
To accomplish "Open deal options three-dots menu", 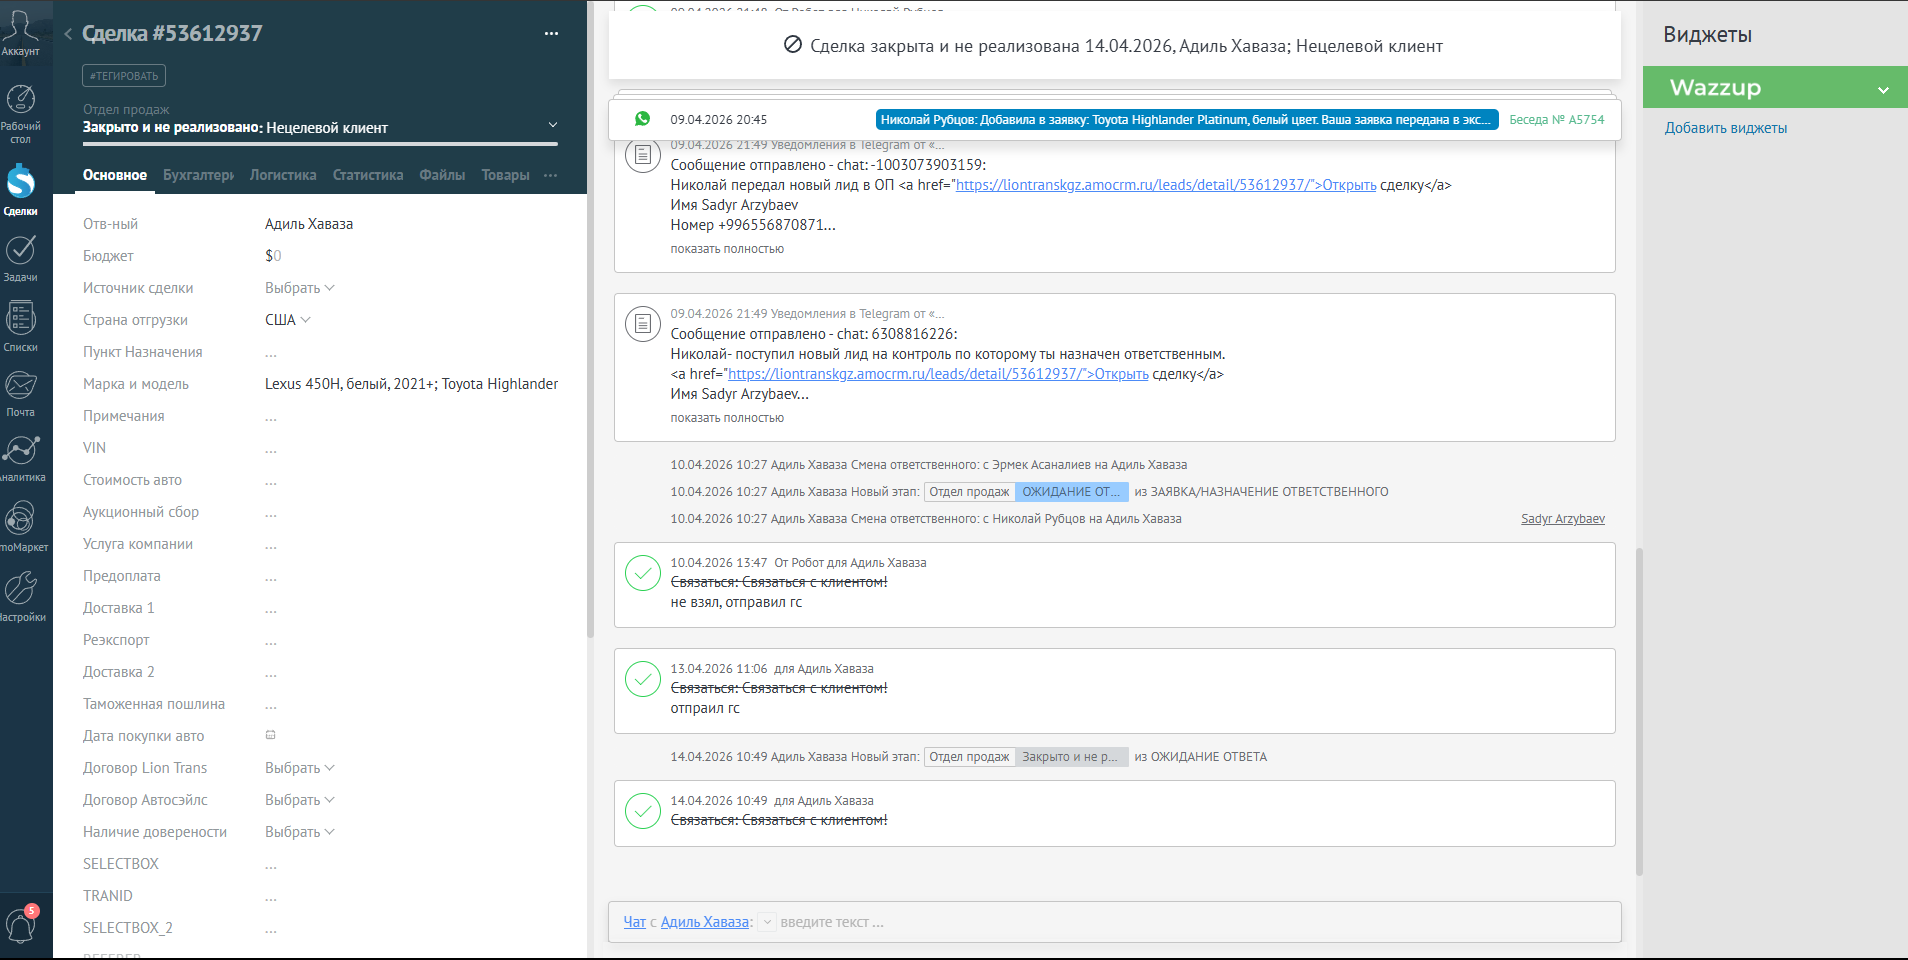I will coord(551,33).
